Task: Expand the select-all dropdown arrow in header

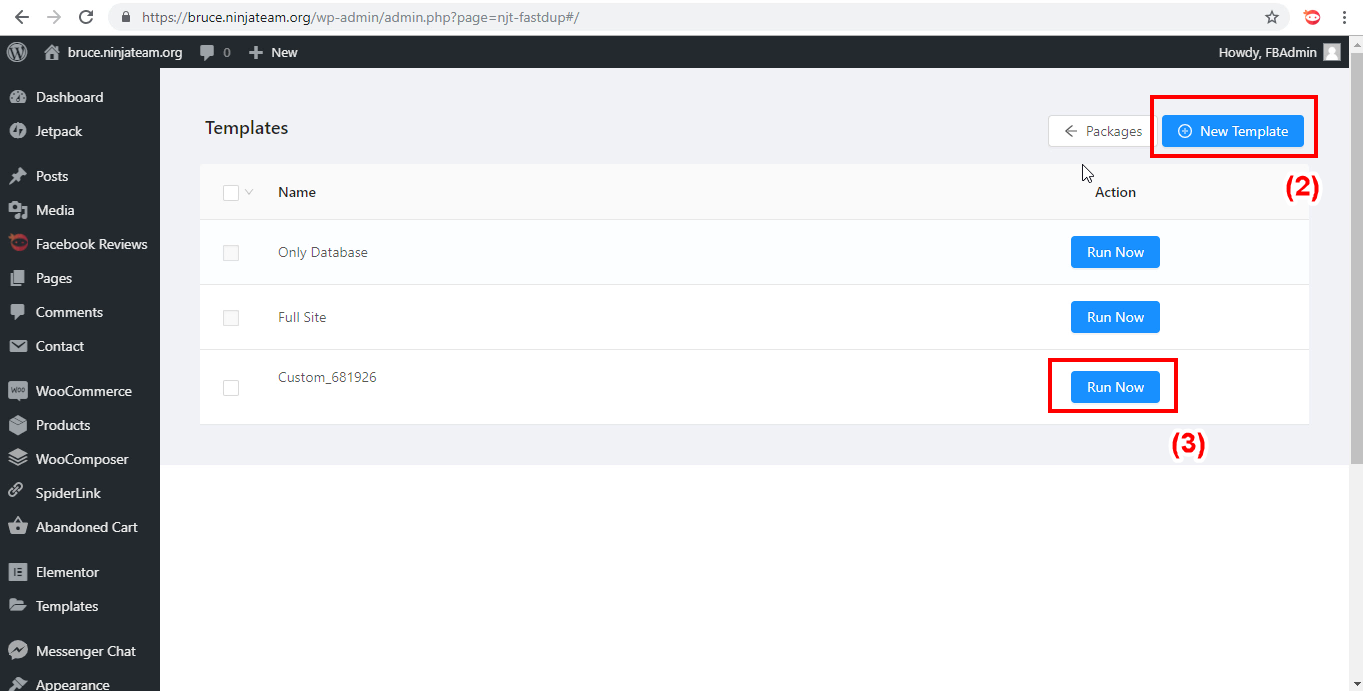Action: pos(249,192)
